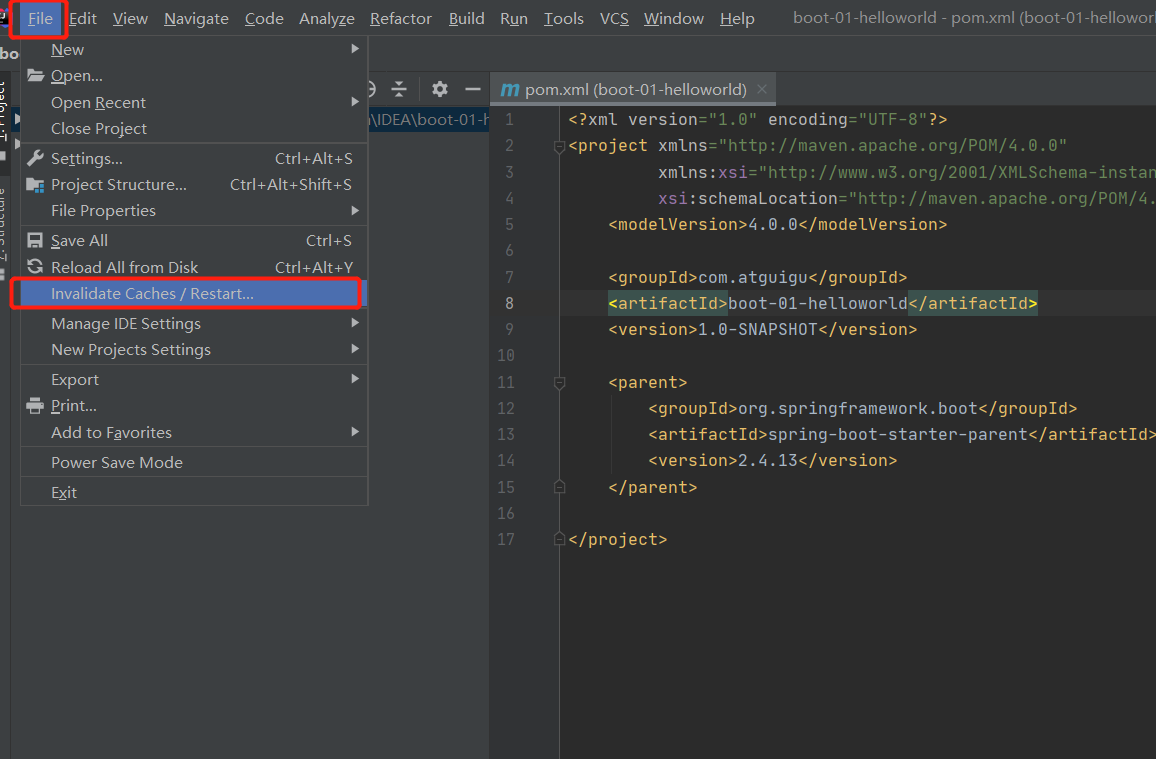Click version 1.0-SNAPSHOT text
This screenshot has width=1156, height=759.
pos(757,329)
